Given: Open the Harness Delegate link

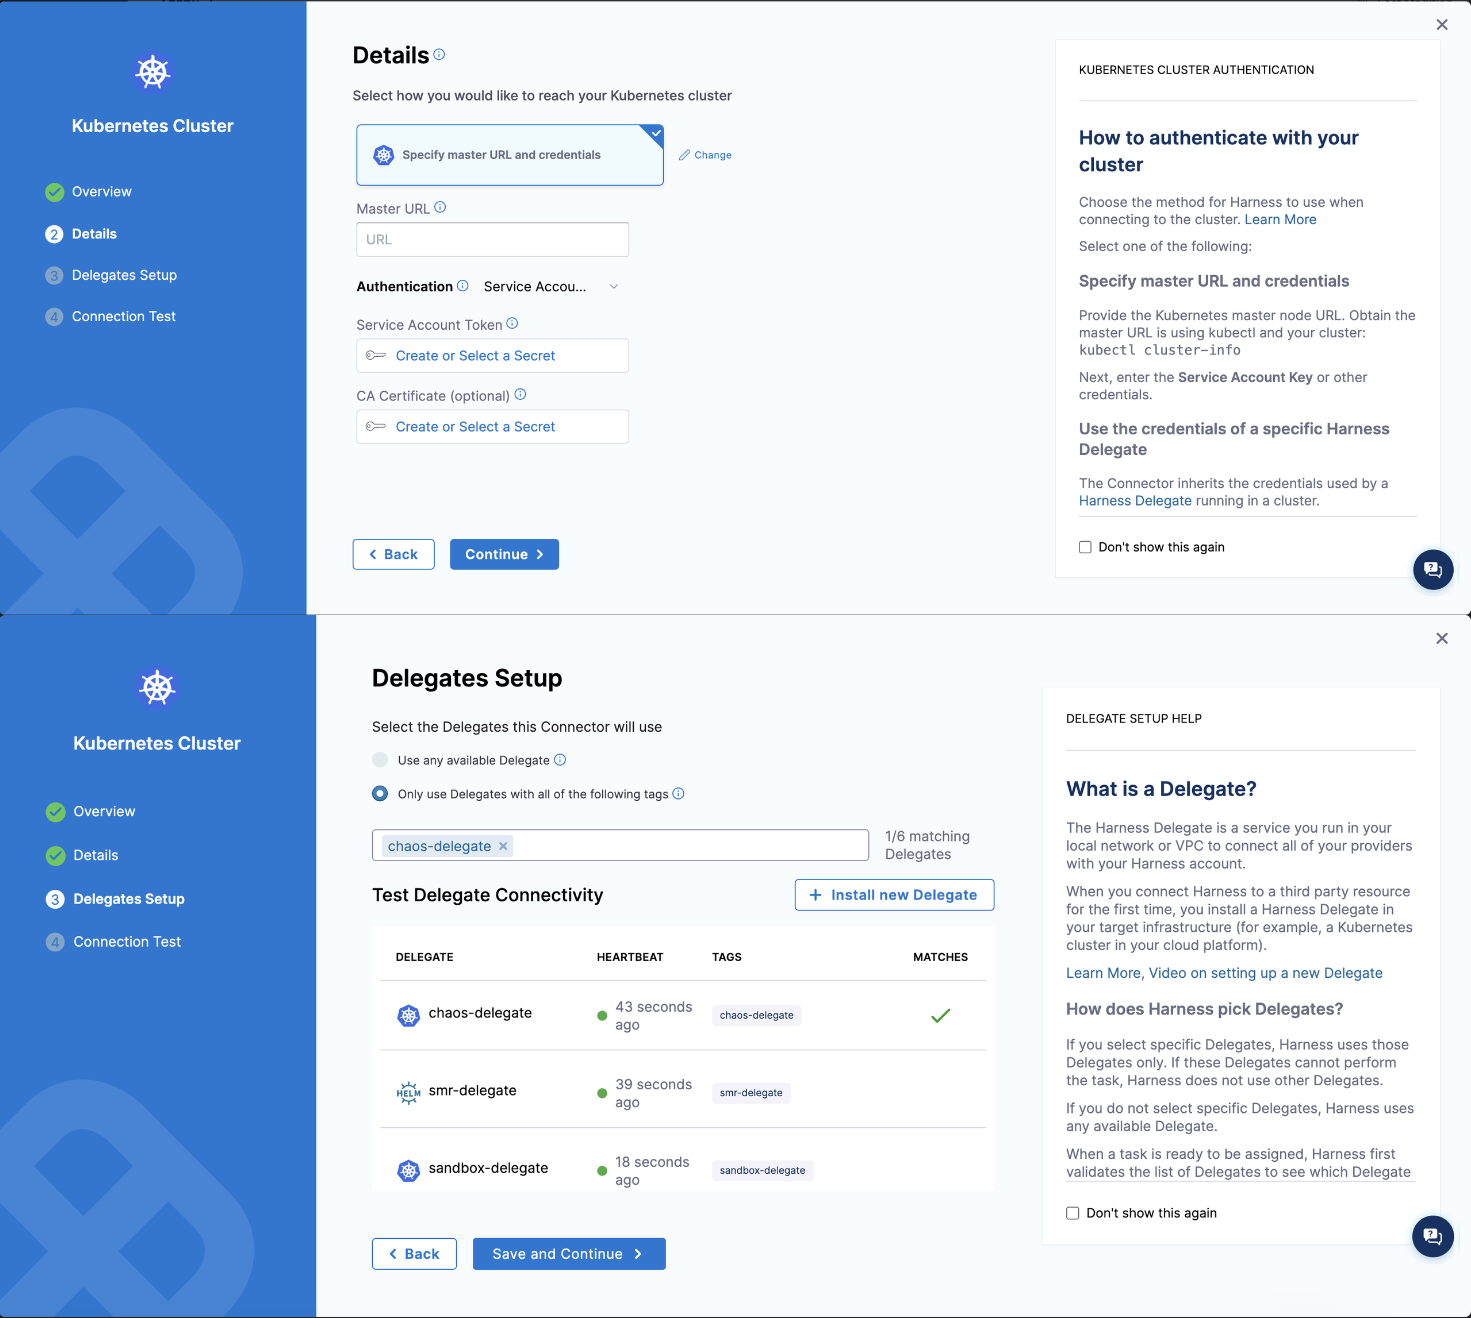Looking at the screenshot, I should pos(1135,501).
